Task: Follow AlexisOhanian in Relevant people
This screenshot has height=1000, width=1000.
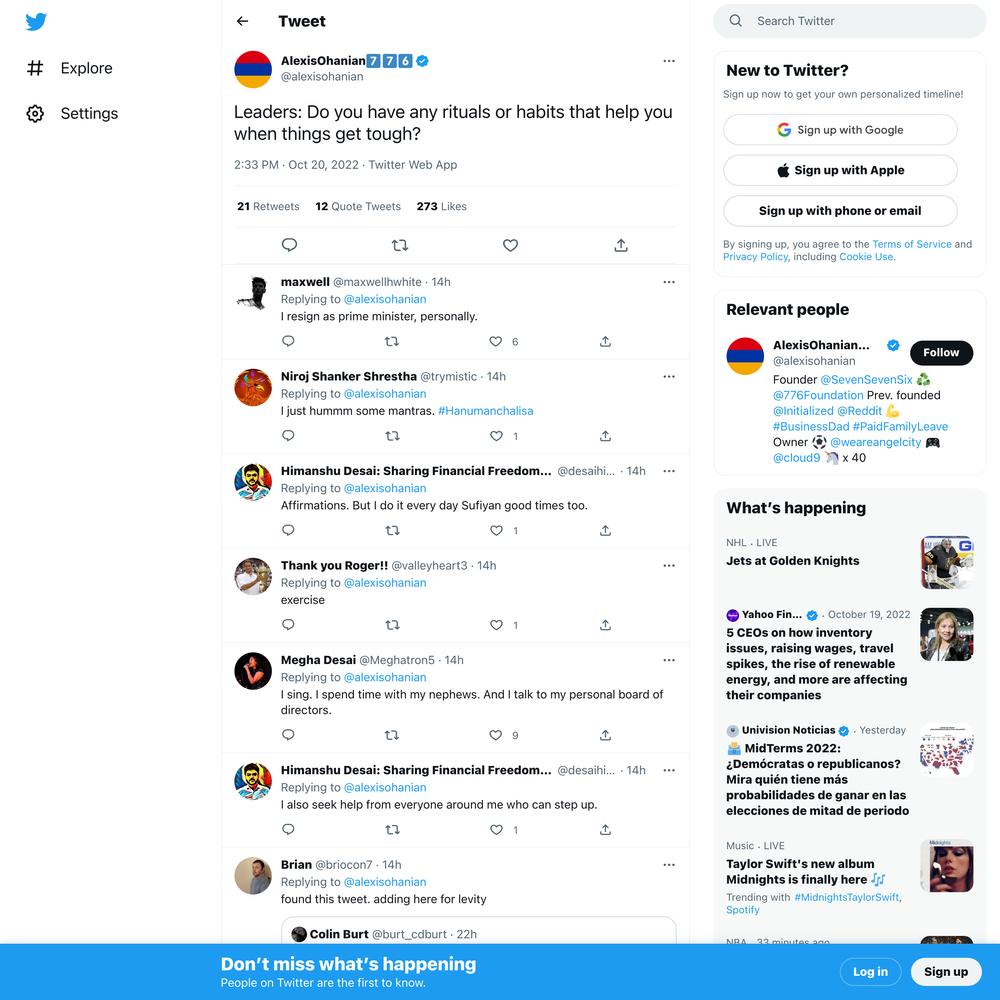Action: coord(941,353)
